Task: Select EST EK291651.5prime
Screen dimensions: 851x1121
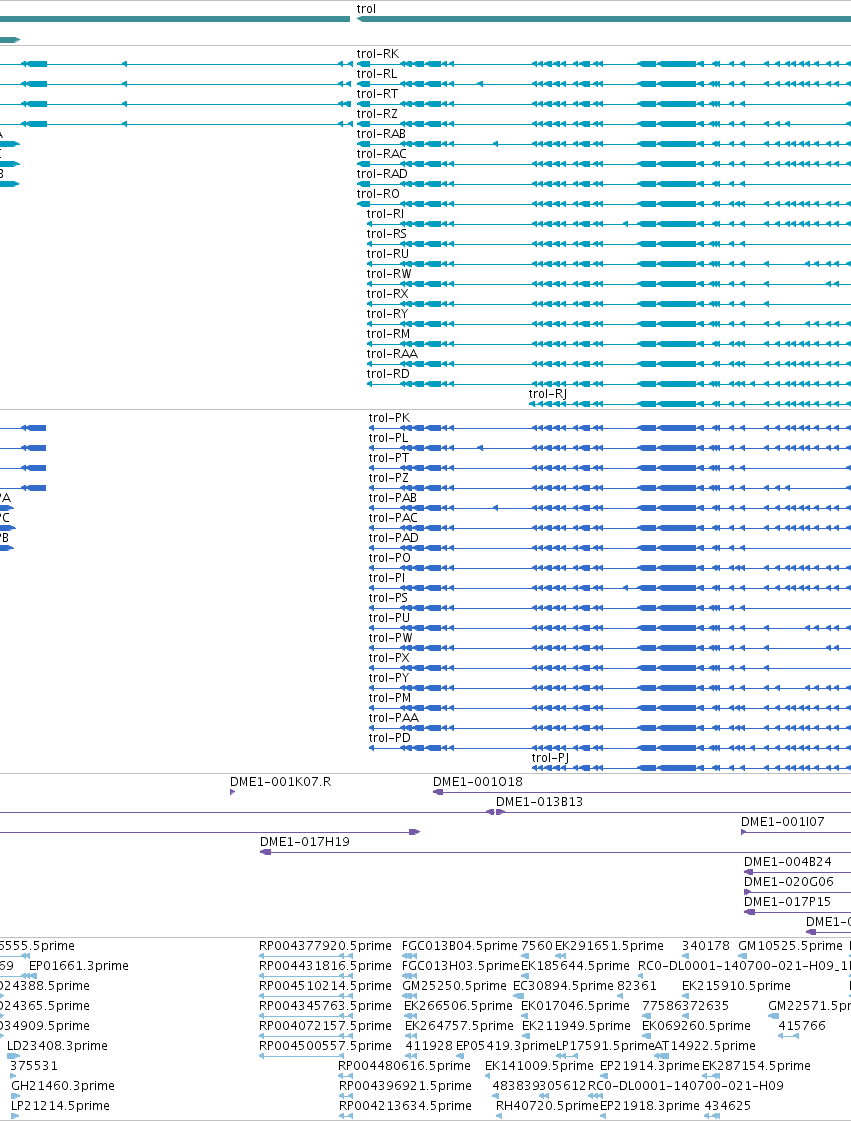Action: [609, 947]
